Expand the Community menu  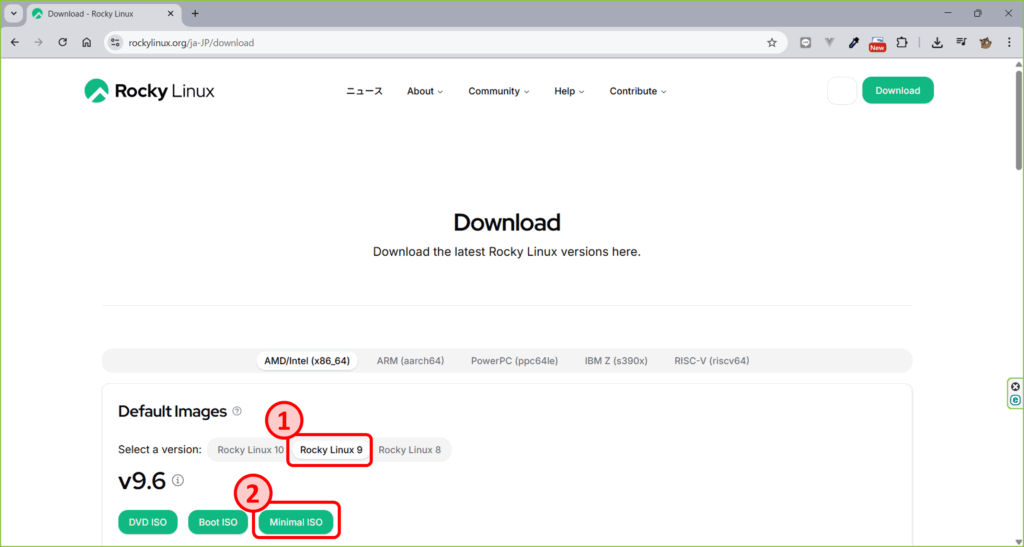click(x=499, y=91)
